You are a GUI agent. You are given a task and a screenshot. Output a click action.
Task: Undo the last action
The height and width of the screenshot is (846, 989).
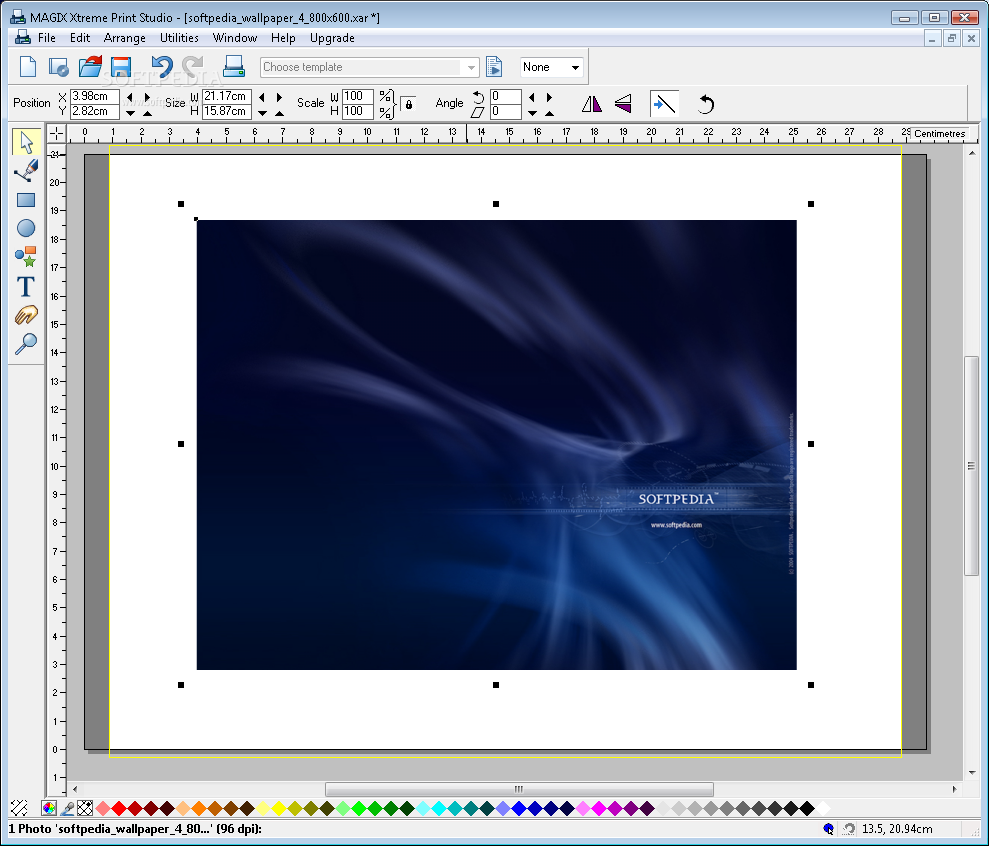point(161,66)
